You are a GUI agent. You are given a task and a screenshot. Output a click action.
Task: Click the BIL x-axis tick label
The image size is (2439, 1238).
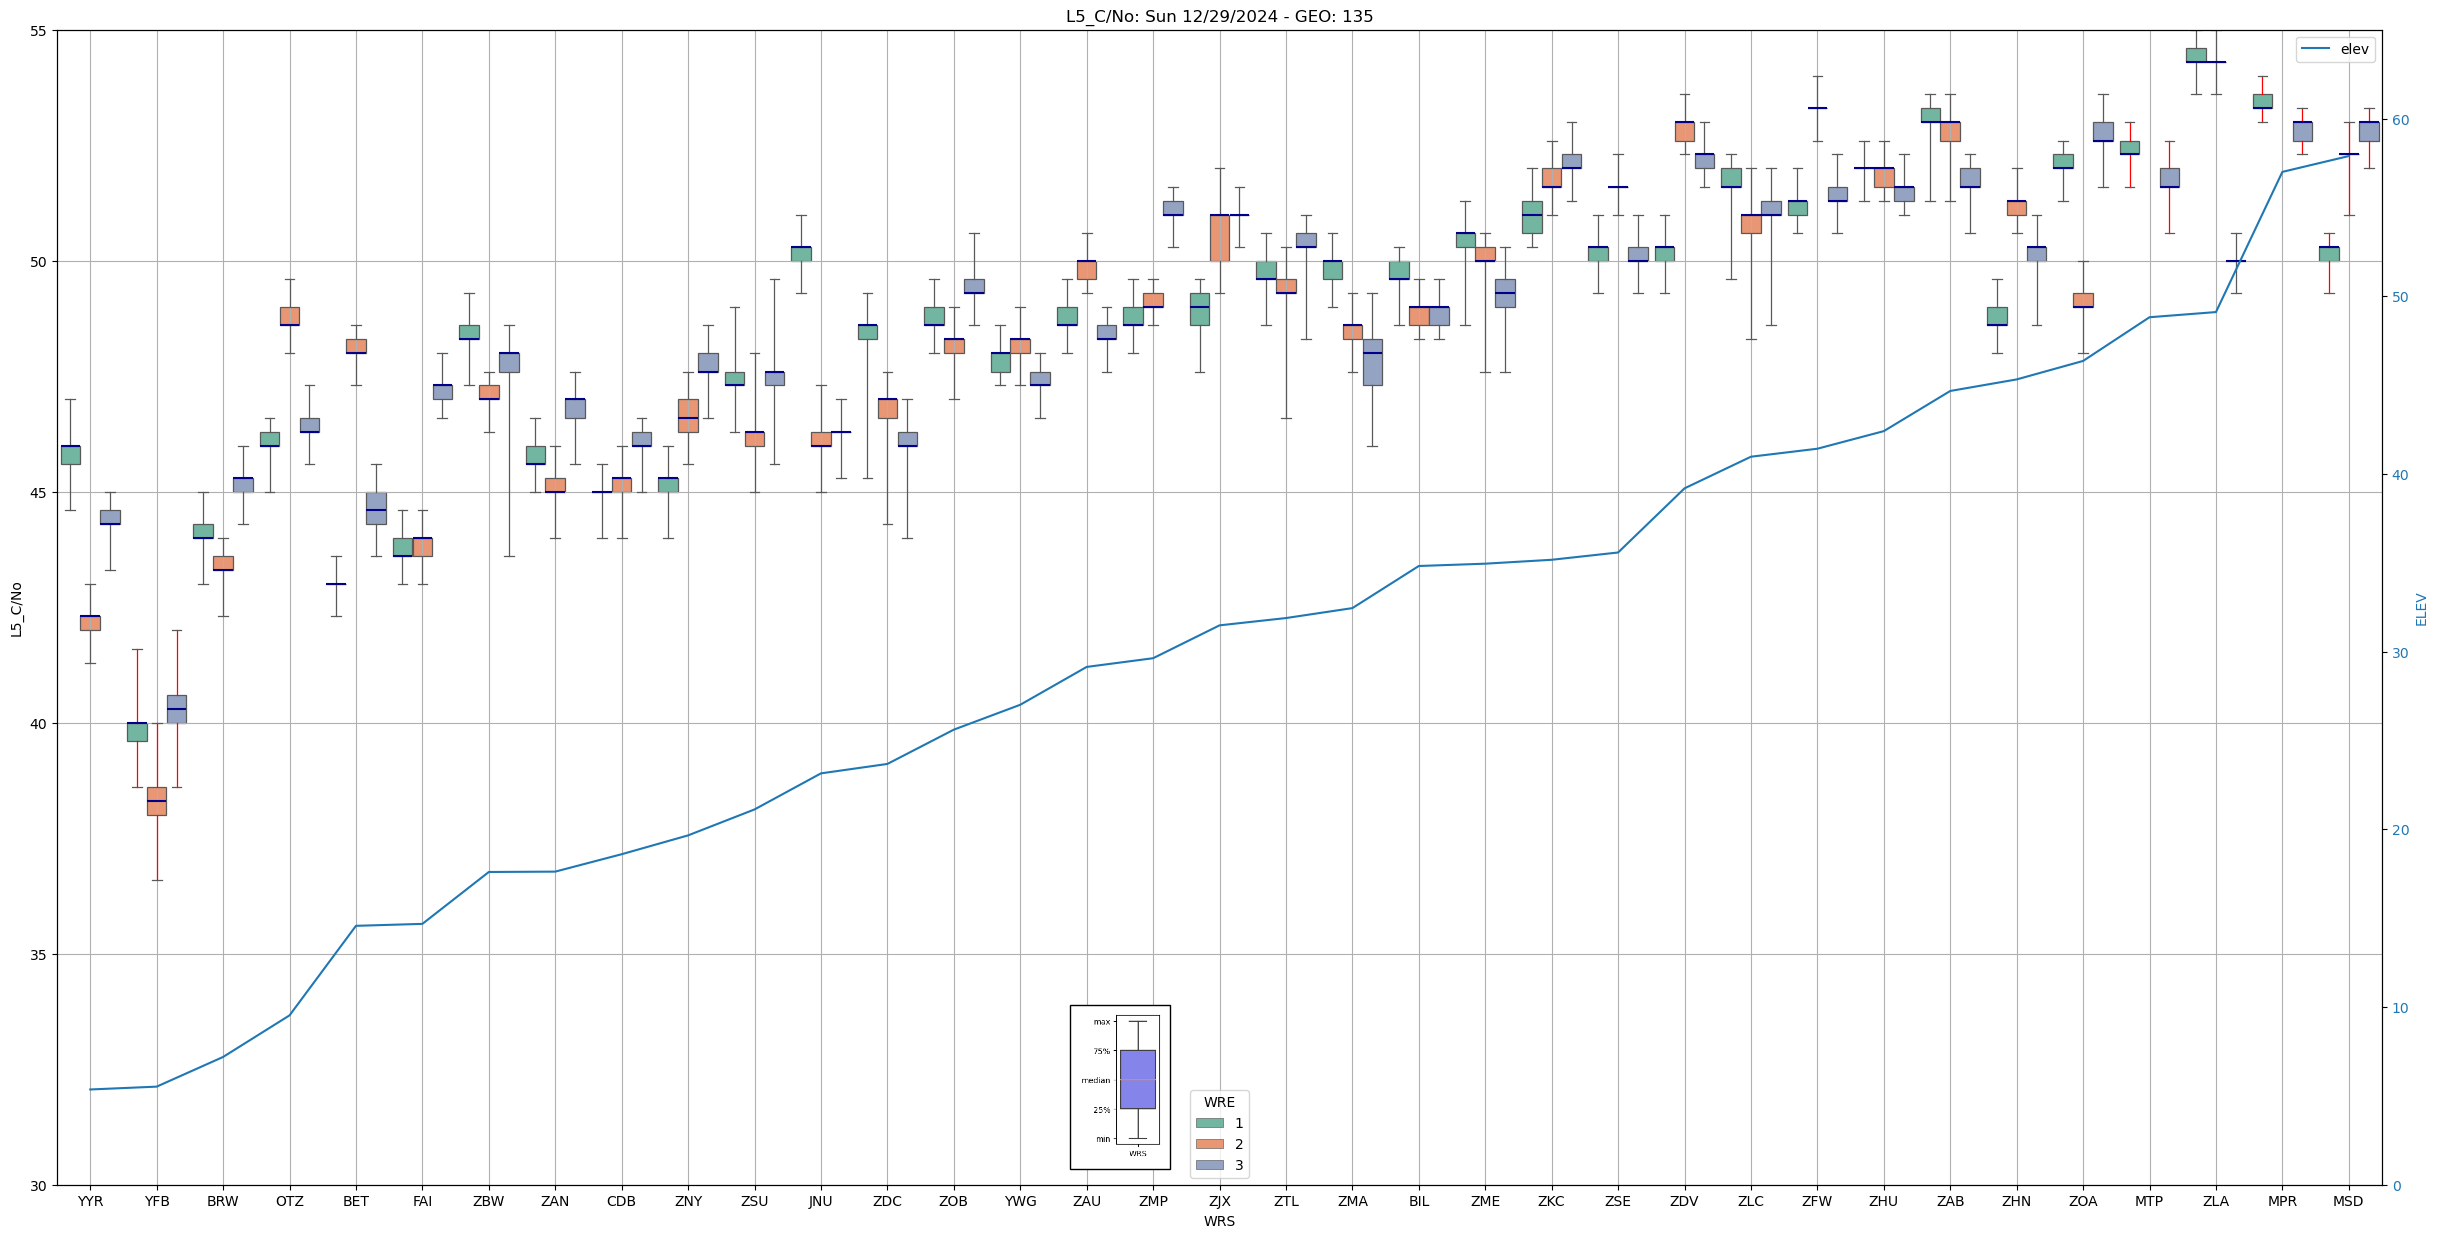coord(1418,1201)
